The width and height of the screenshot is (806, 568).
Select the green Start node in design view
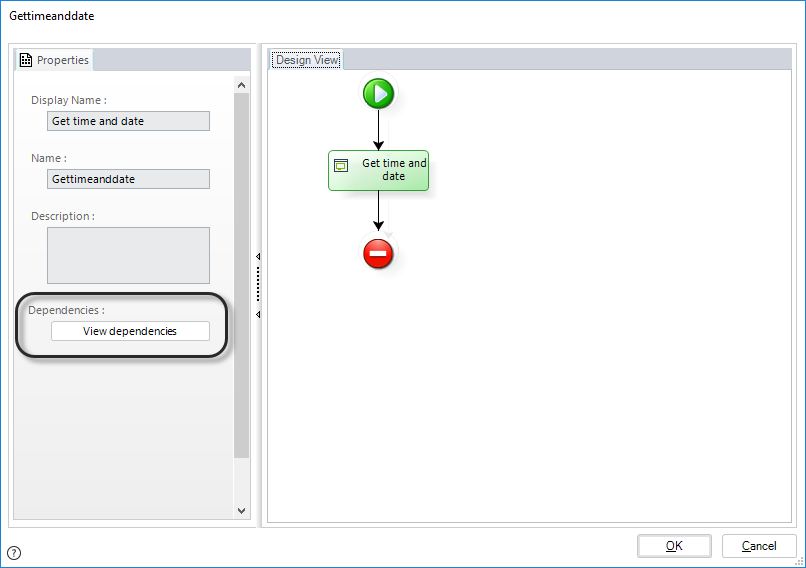coord(378,94)
